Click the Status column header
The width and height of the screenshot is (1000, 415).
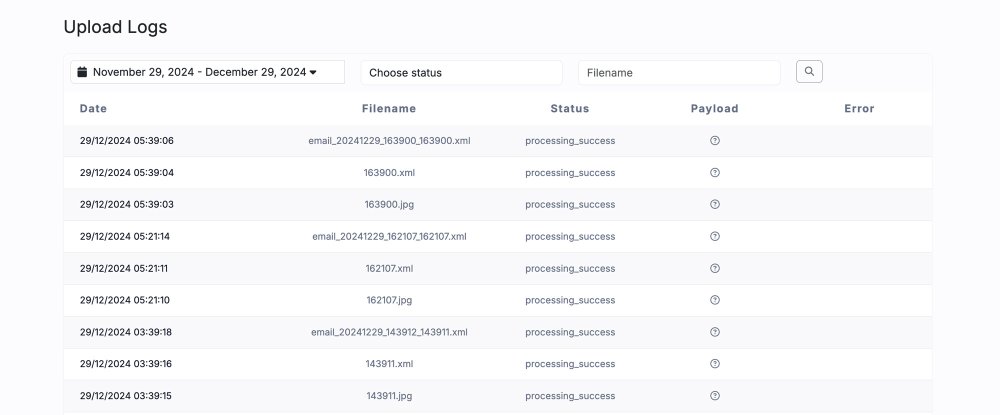[x=570, y=108]
